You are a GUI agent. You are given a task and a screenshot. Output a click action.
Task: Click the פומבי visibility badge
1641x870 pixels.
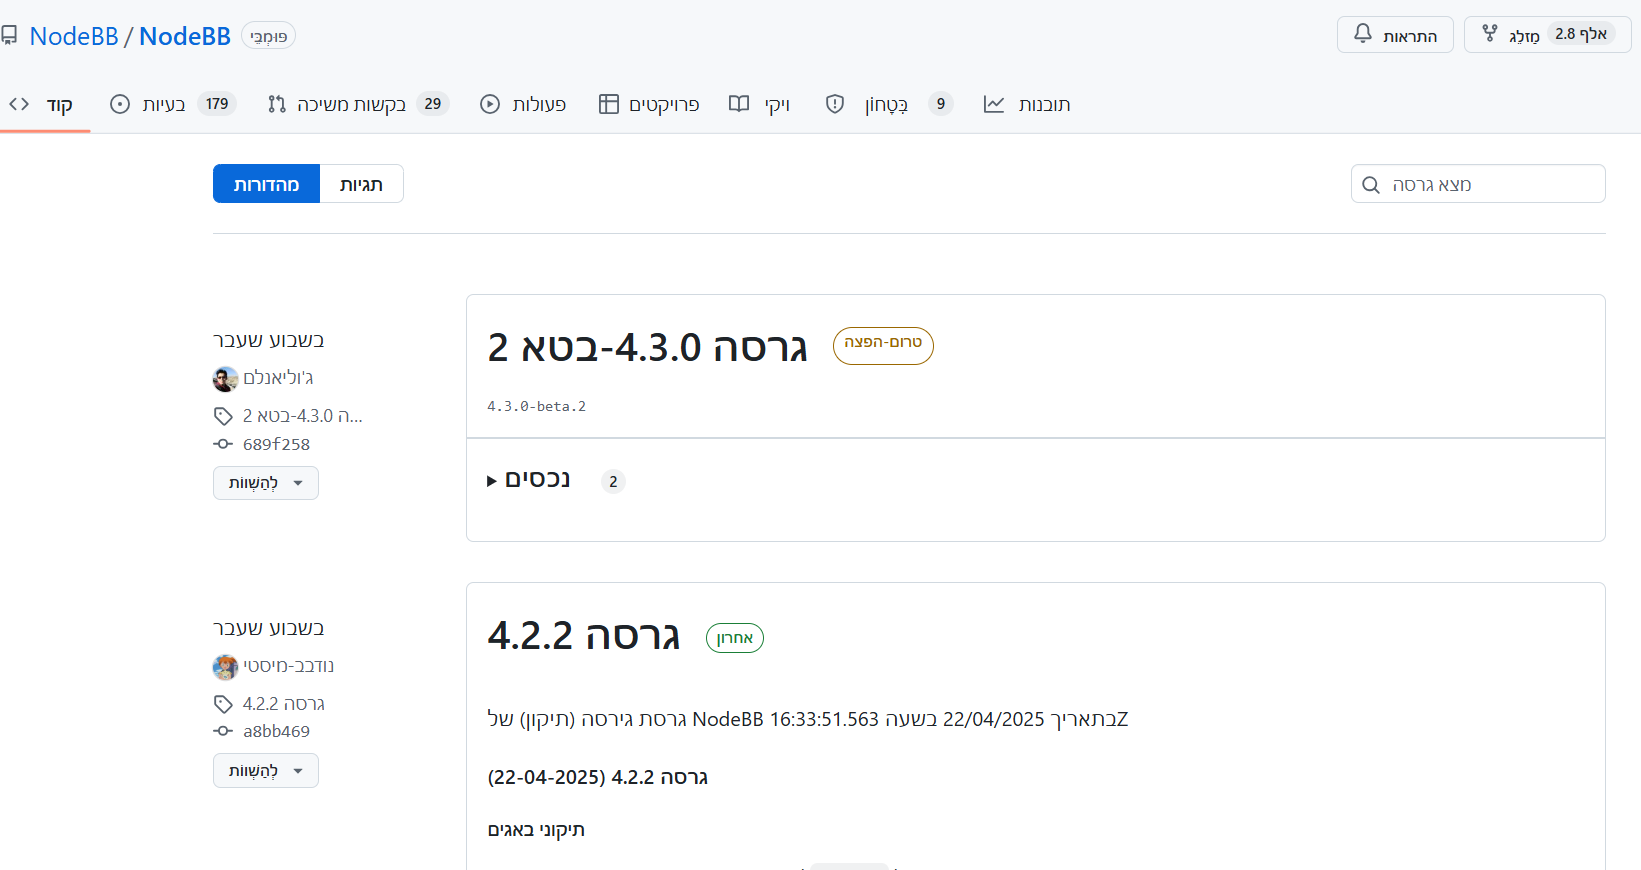(x=268, y=36)
